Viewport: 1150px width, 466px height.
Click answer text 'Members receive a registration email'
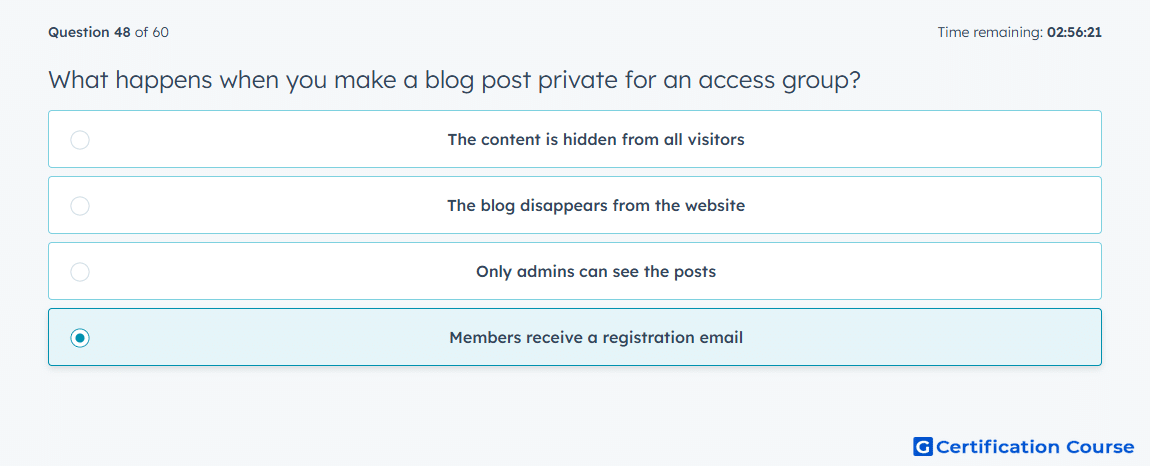596,338
